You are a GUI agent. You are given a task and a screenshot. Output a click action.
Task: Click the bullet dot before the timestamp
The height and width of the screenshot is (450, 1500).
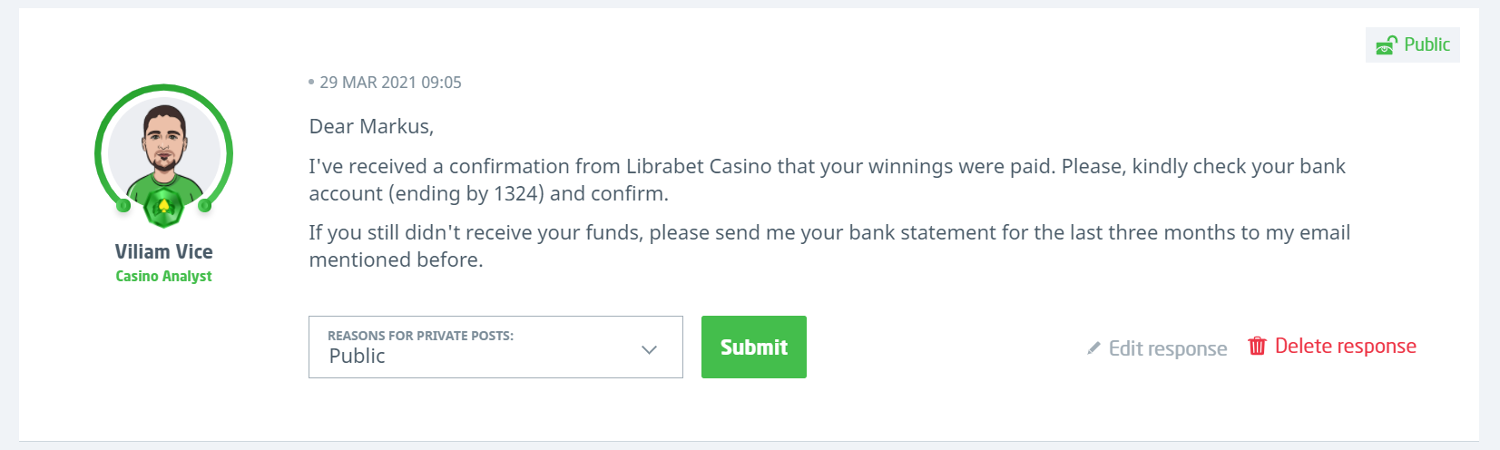[311, 82]
